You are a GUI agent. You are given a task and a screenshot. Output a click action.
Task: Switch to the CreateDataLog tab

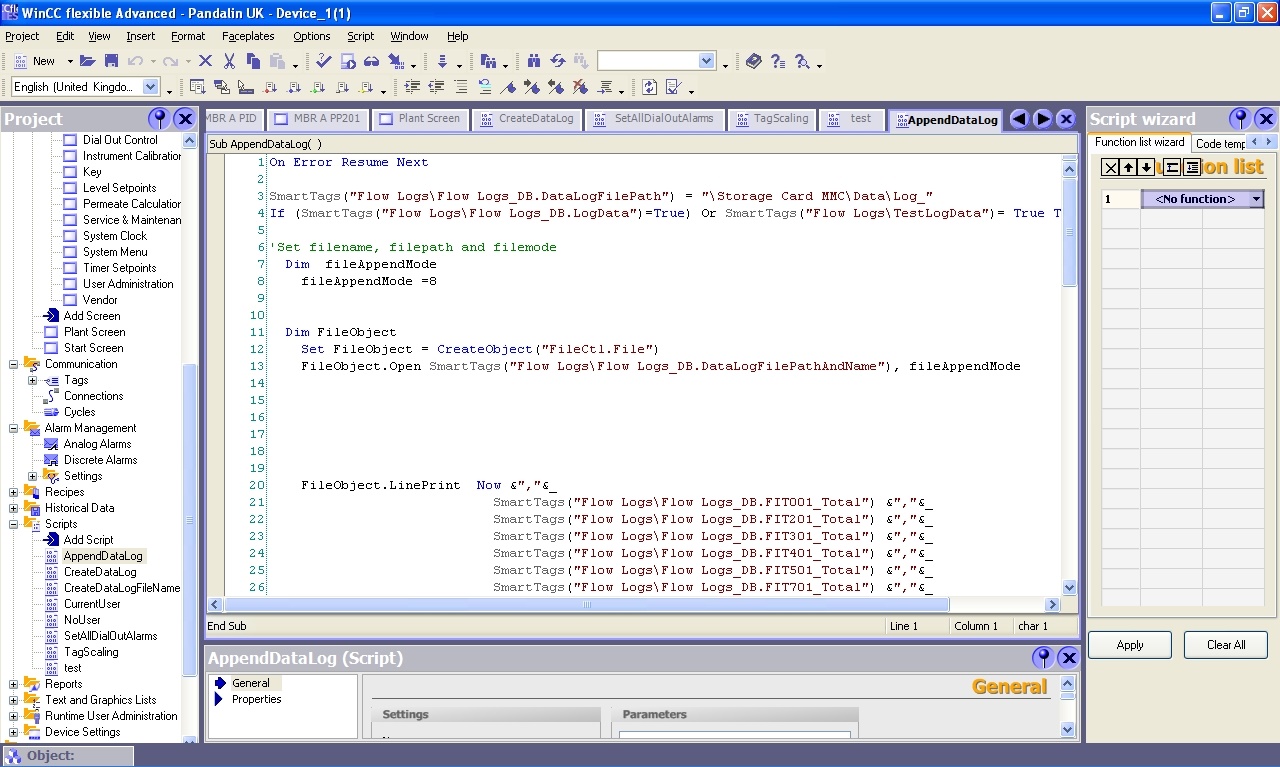527,119
